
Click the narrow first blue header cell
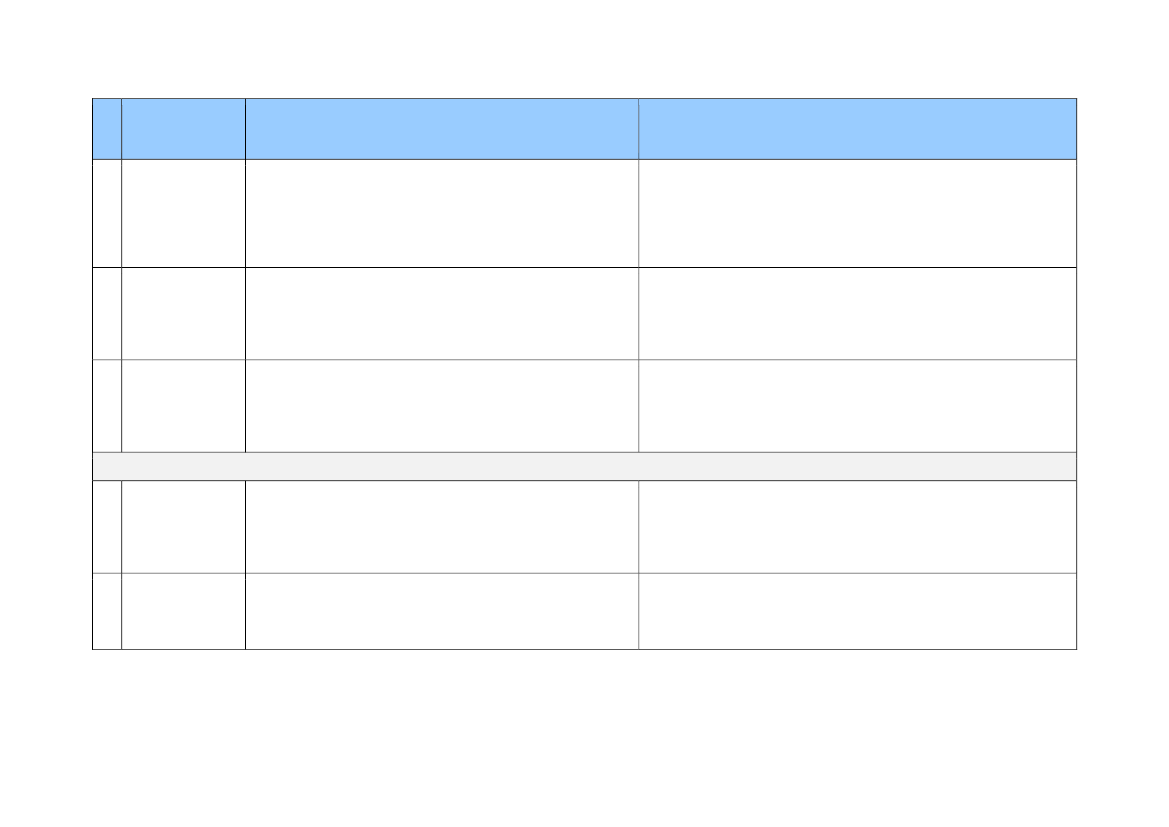[x=107, y=129]
